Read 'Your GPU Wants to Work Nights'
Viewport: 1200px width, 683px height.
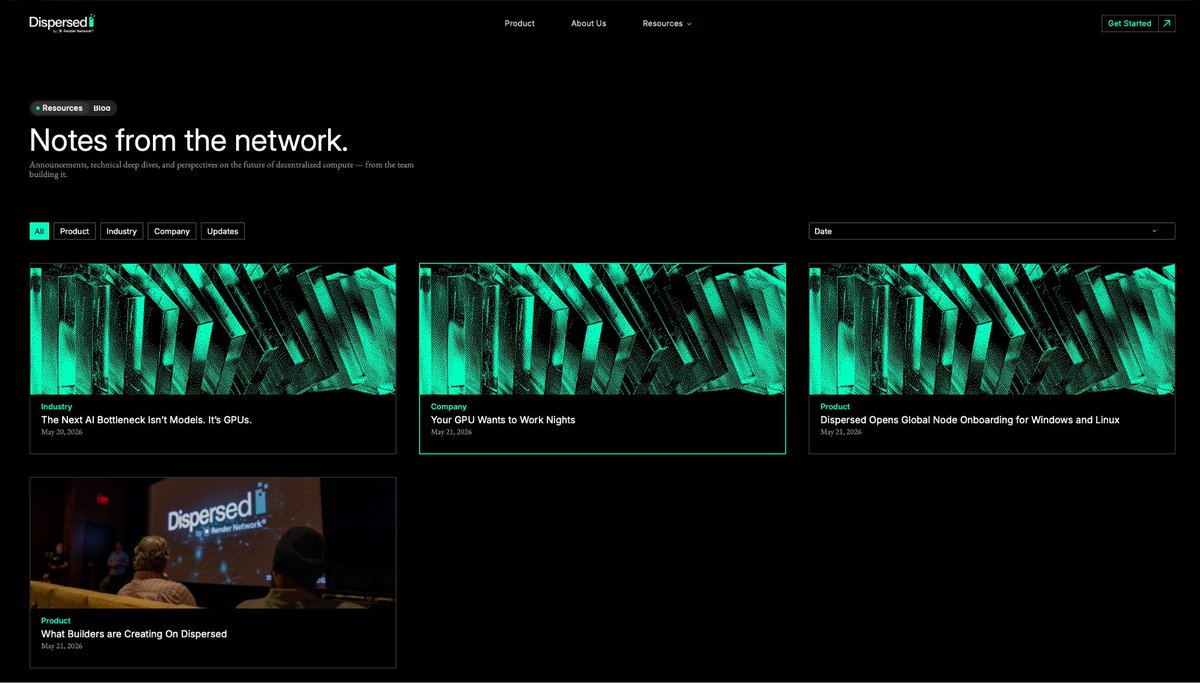coord(503,420)
